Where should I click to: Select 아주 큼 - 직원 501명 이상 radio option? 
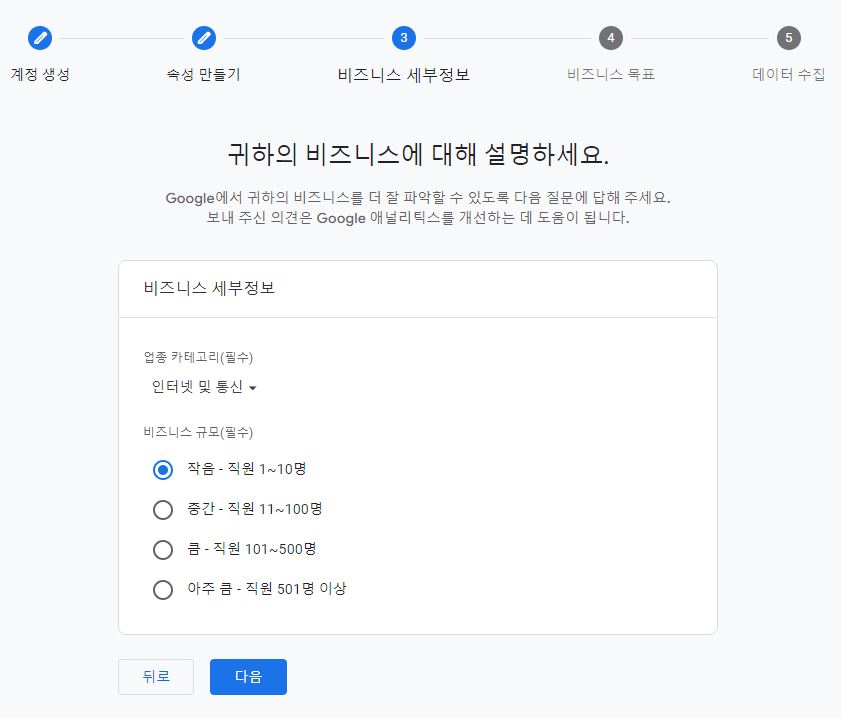(x=163, y=590)
